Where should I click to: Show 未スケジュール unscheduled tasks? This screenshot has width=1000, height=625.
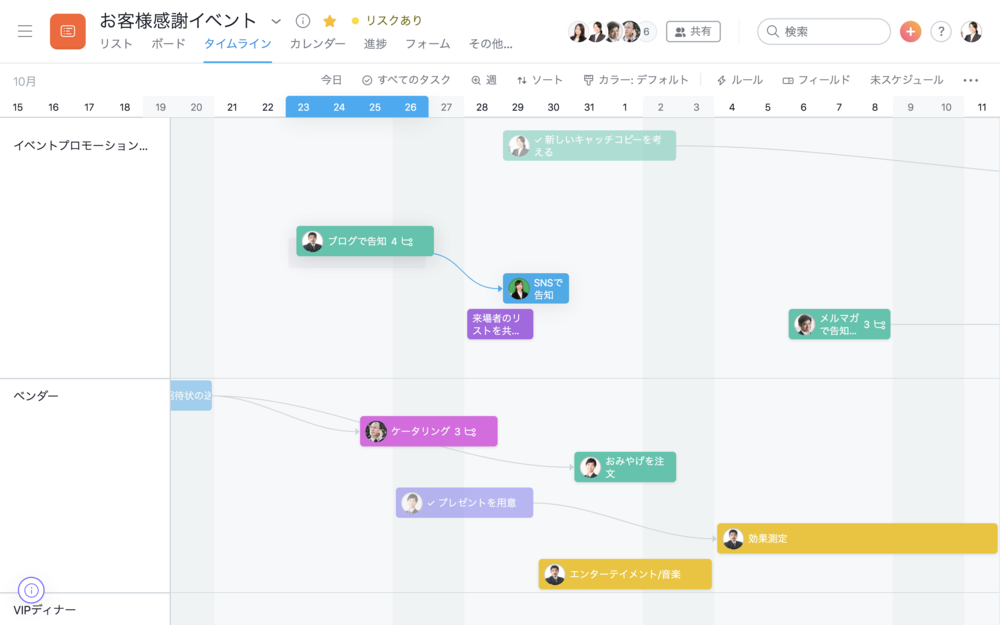(906, 80)
